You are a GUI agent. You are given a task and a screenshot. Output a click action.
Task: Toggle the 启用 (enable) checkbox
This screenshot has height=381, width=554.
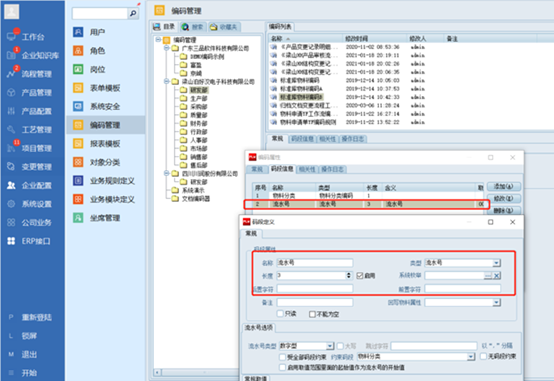coord(360,276)
